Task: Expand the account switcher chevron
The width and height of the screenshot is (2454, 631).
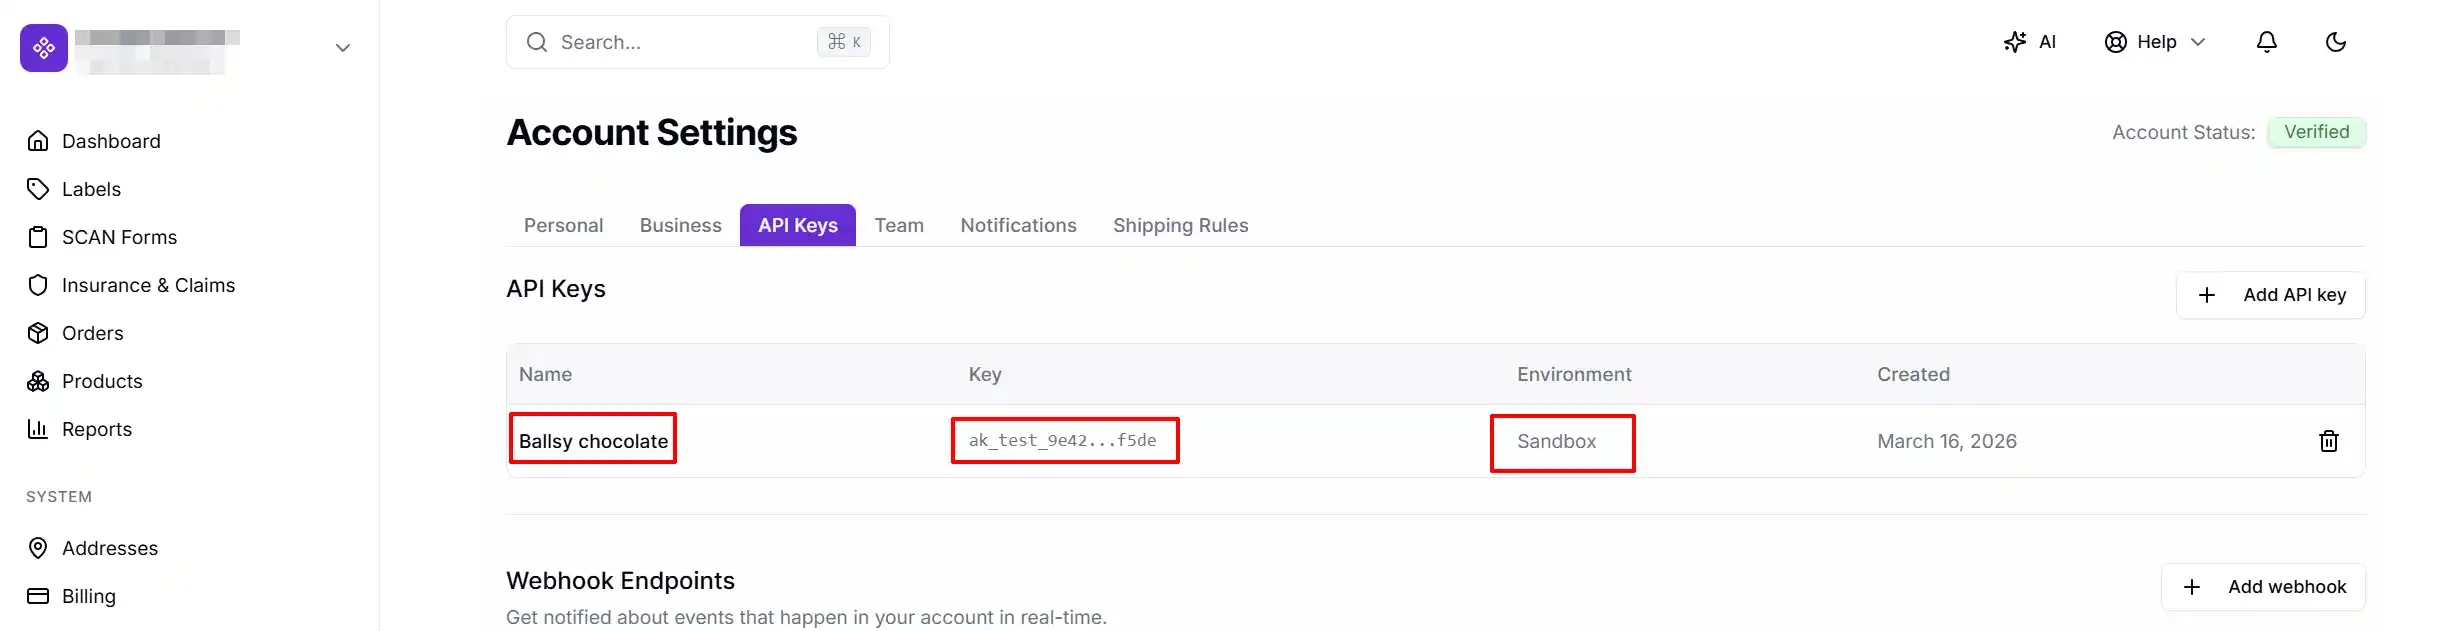Action: [343, 48]
